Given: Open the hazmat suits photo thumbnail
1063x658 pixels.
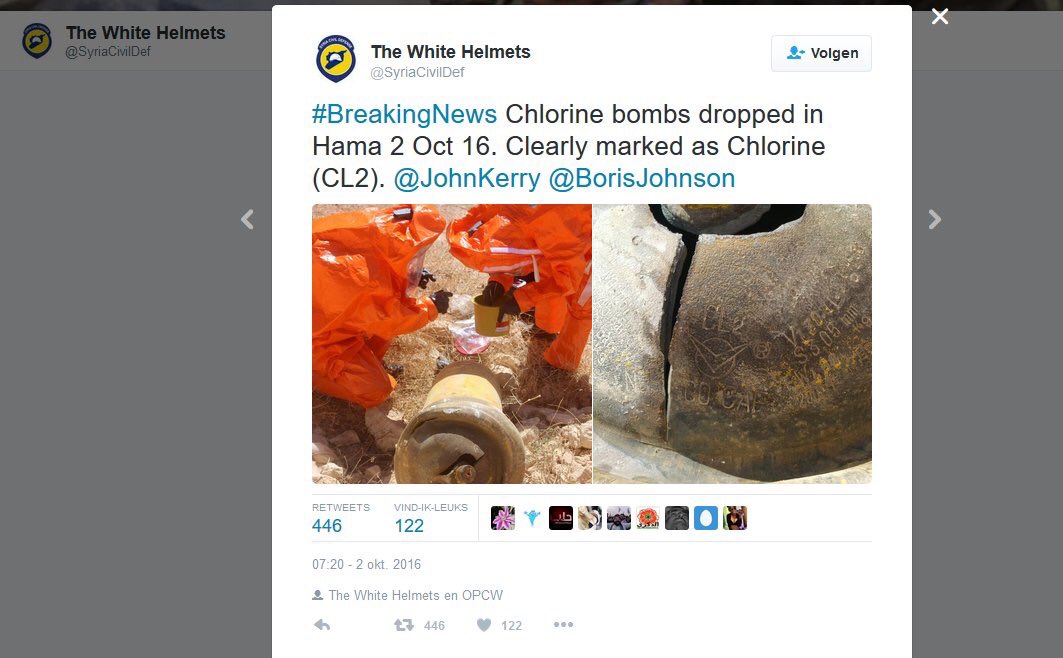Looking at the screenshot, I should 452,344.
